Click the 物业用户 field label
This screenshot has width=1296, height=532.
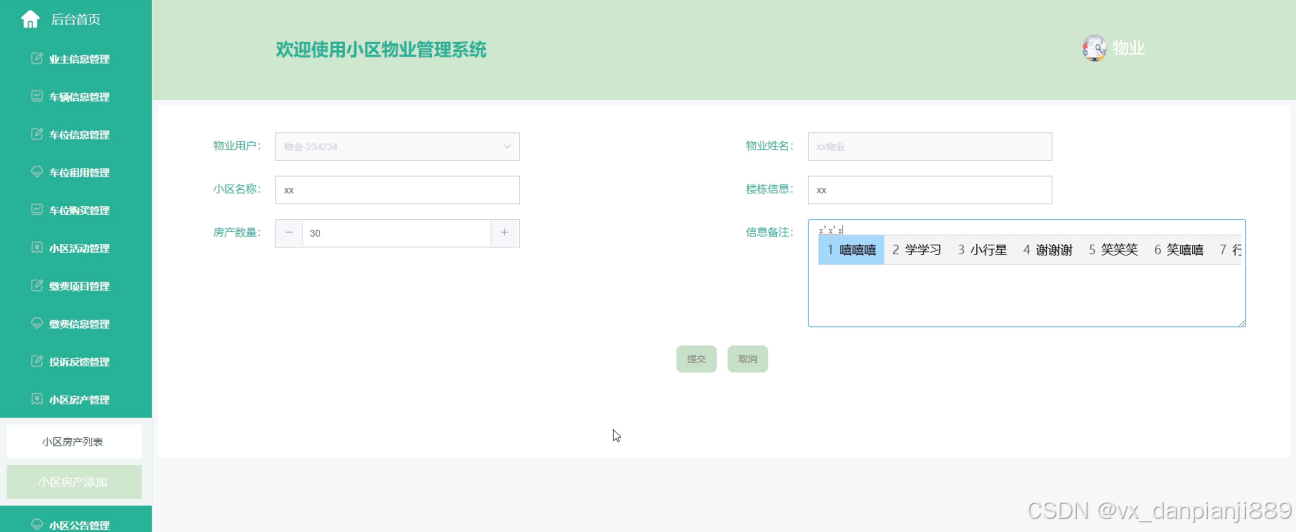coord(237,147)
